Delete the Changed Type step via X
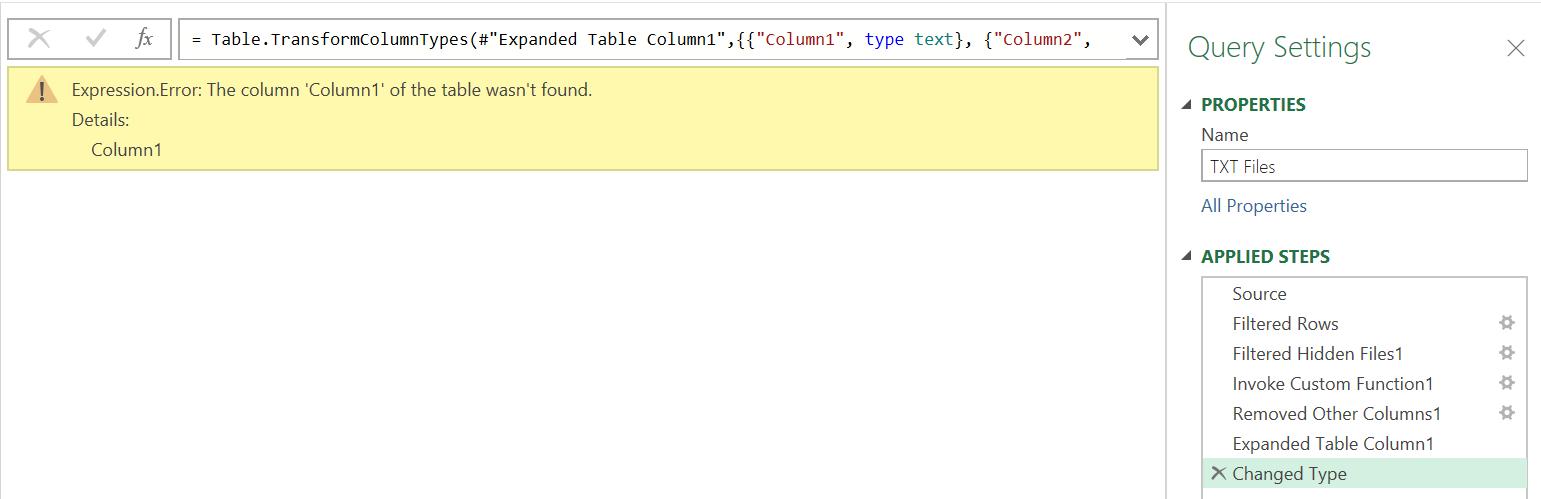Screen dimensions: 1541x499 tap(1218, 473)
